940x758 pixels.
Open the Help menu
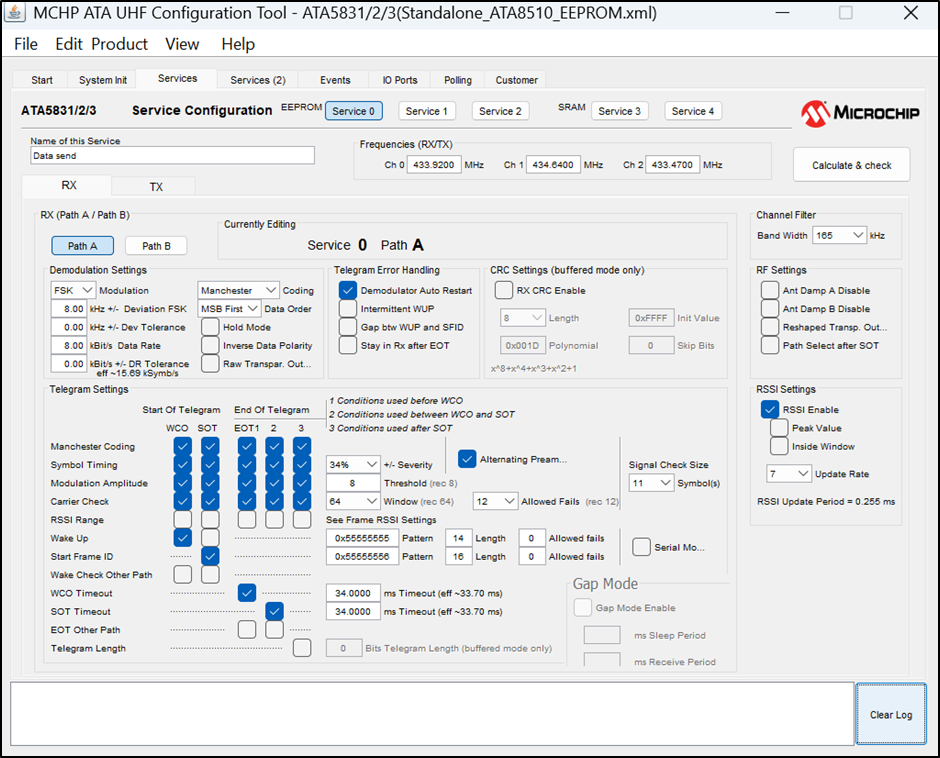tap(238, 44)
